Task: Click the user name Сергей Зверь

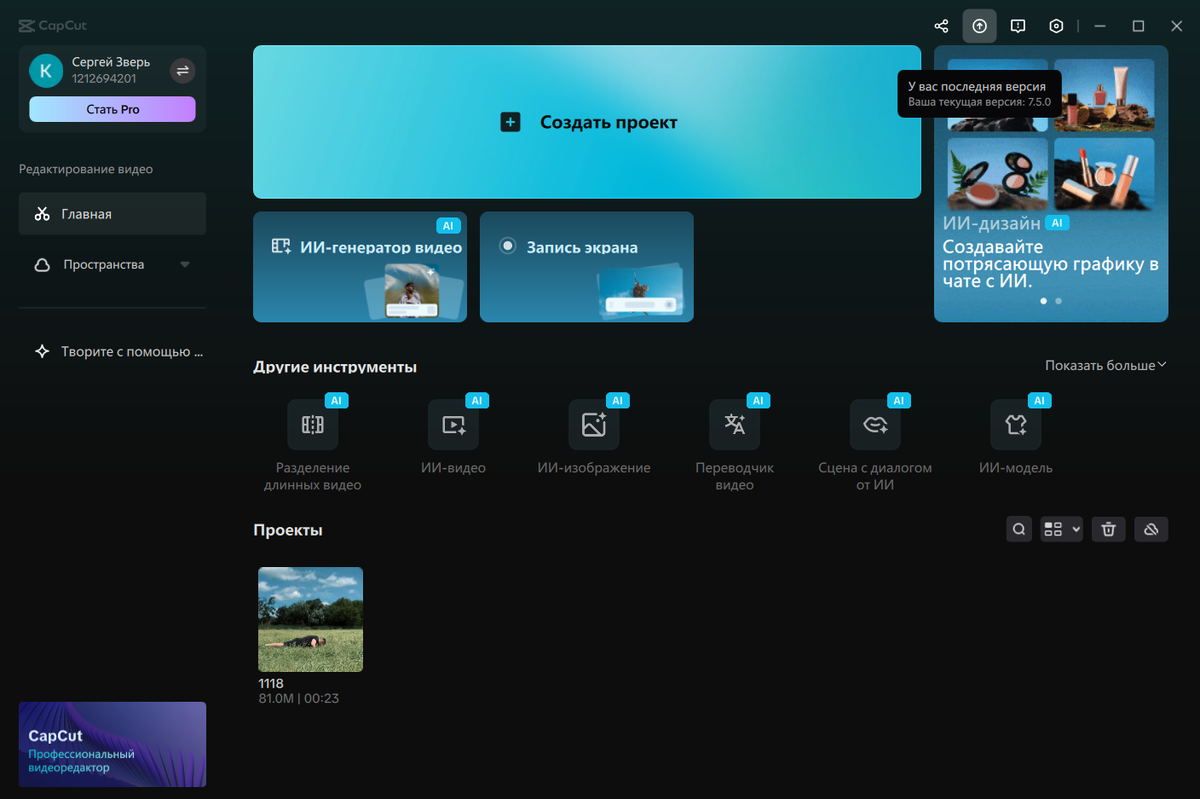Action: coord(111,62)
